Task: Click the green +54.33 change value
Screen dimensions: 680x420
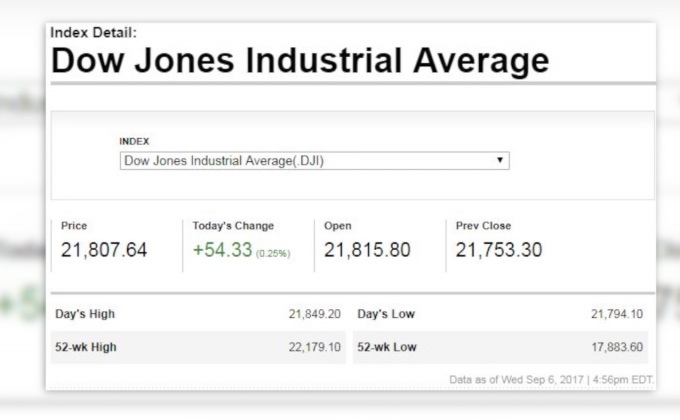Action: pos(222,250)
